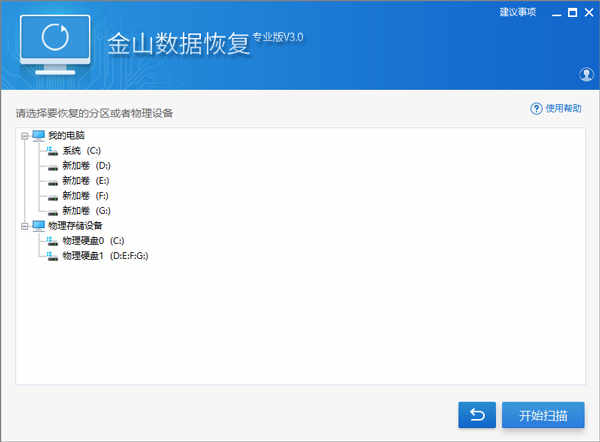Click the system drive icon beside 系统 (C:)

click(52, 151)
